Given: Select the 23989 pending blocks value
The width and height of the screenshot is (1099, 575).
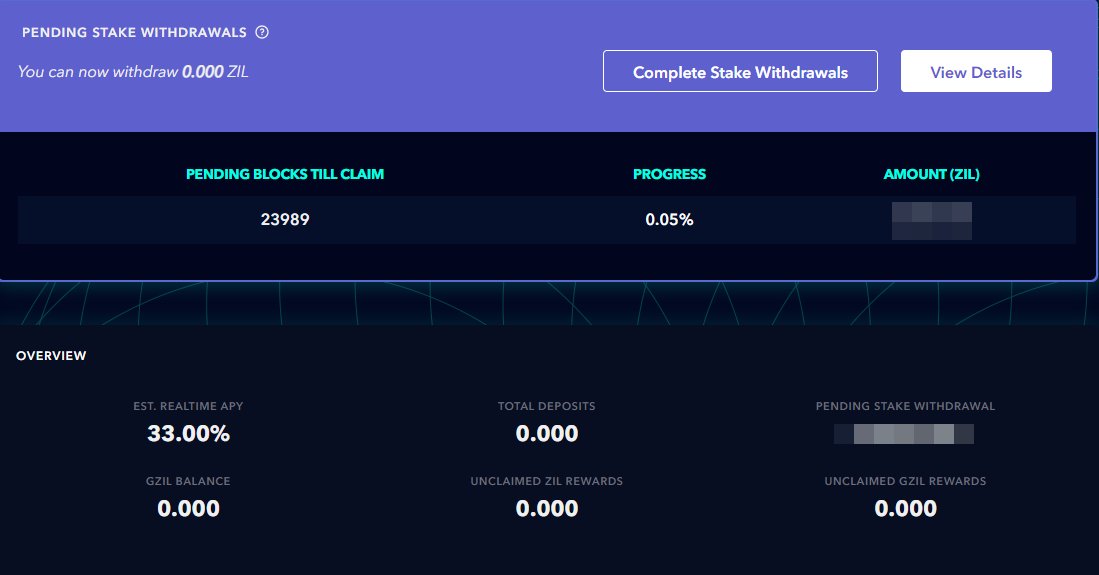Looking at the screenshot, I should tap(285, 219).
